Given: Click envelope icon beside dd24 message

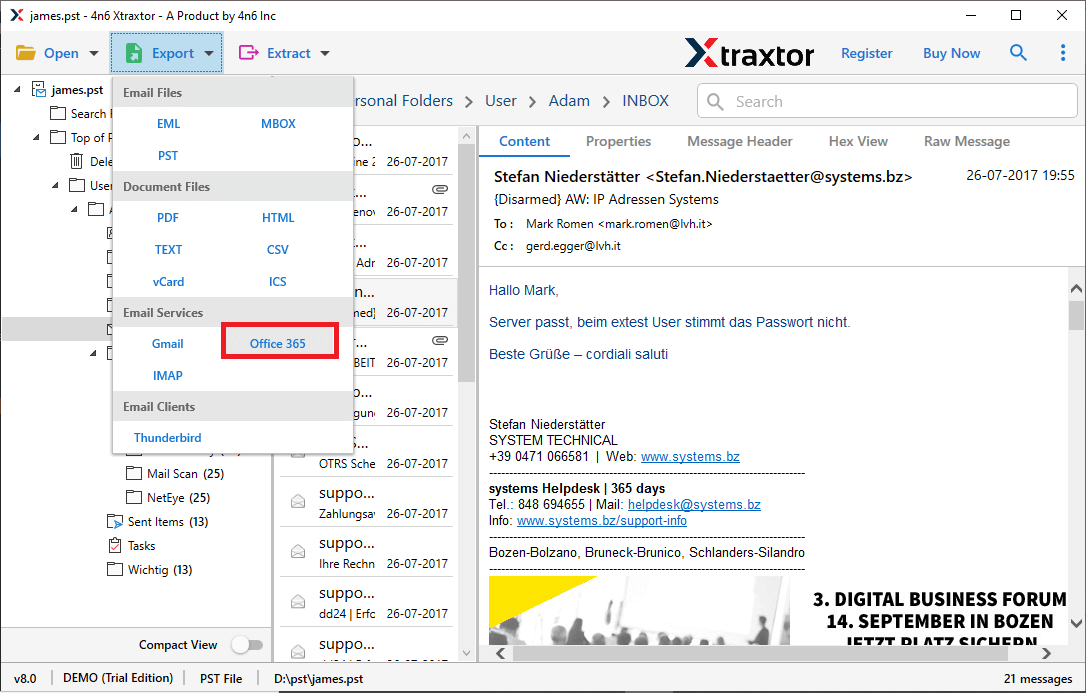Looking at the screenshot, I should [298, 602].
